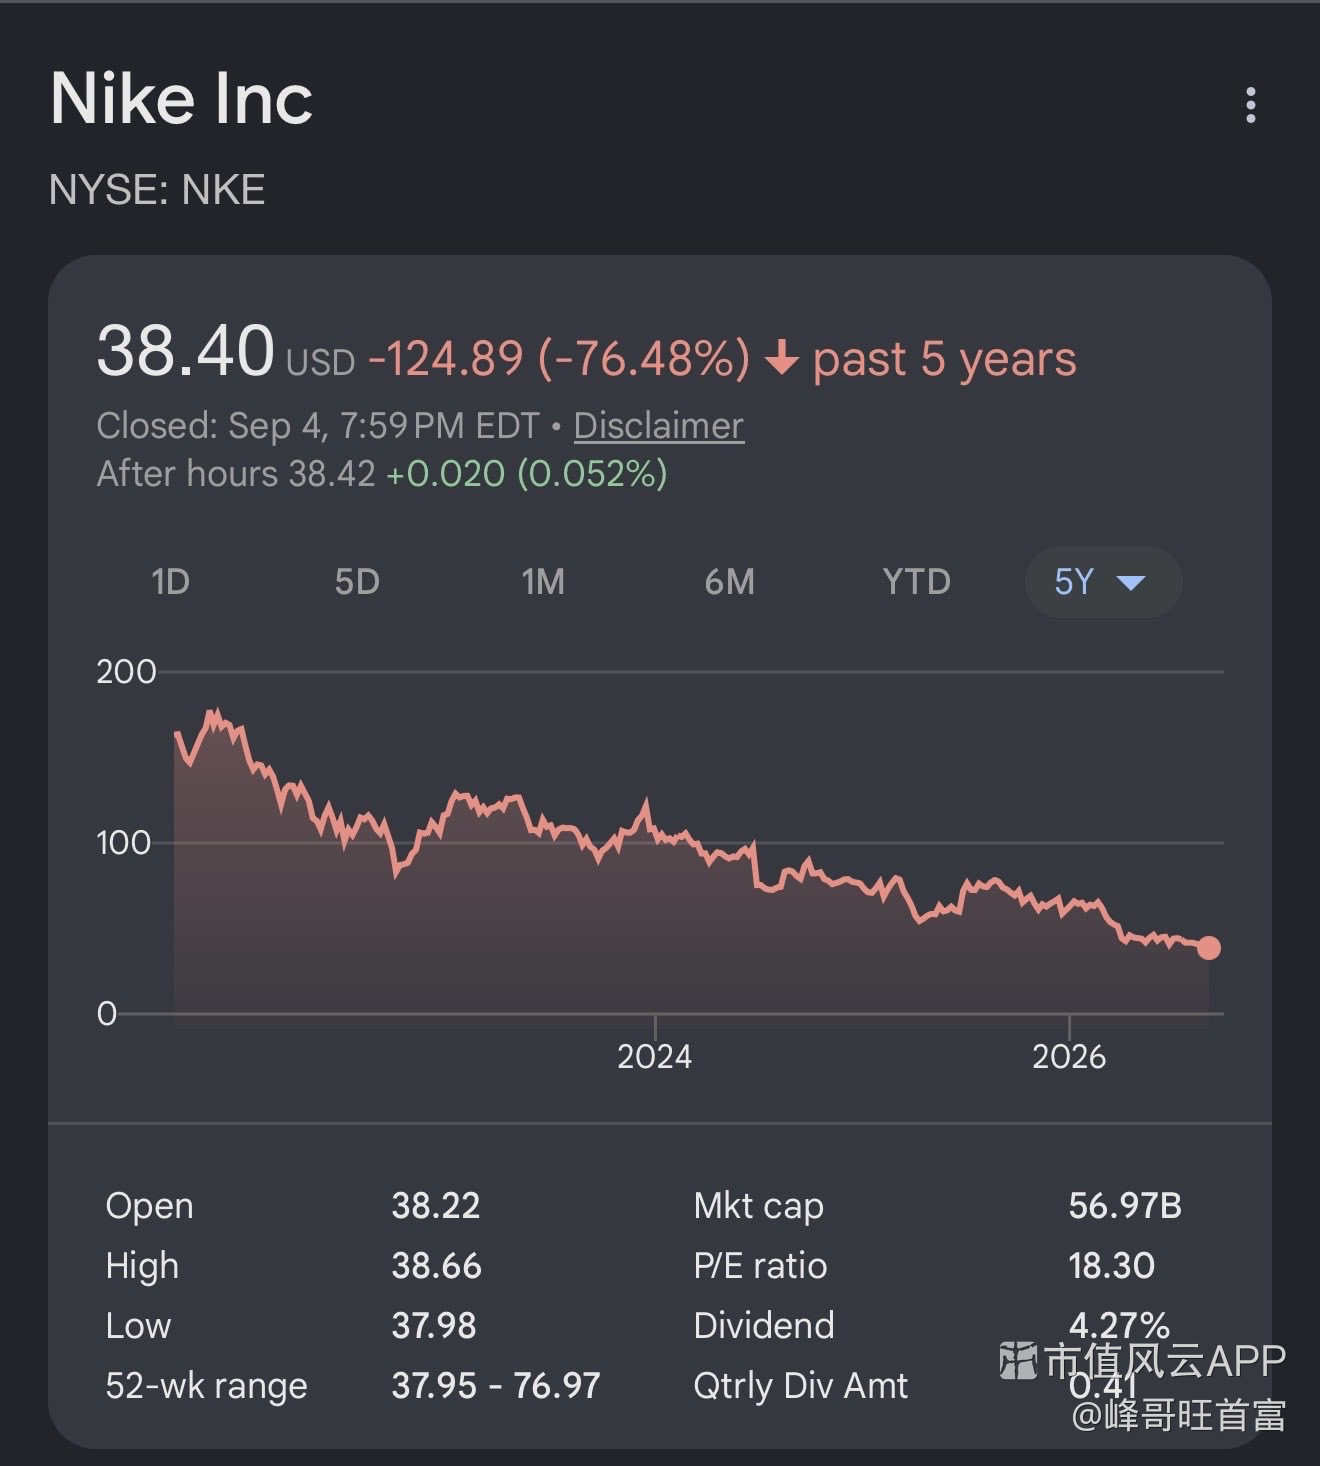1320x1466 pixels.
Task: Click the Open price 38.22
Action: pyautogui.click(x=436, y=1206)
